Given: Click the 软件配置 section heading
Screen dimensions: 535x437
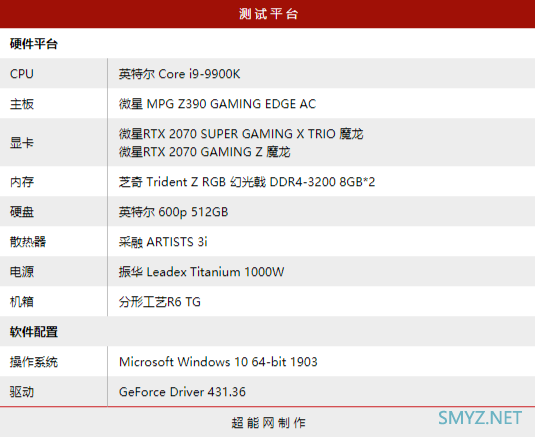Looking at the screenshot, I should pos(33,332).
